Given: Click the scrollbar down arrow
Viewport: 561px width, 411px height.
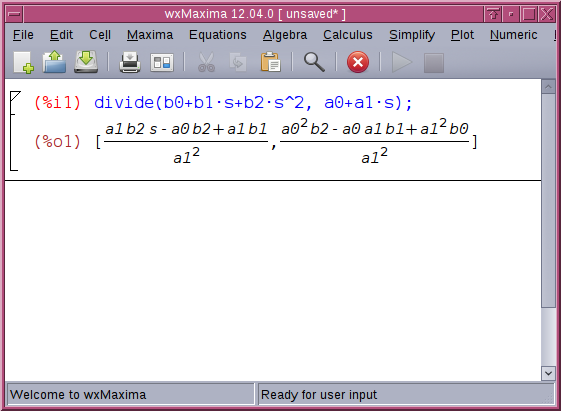Looking at the screenshot, I should (548, 373).
